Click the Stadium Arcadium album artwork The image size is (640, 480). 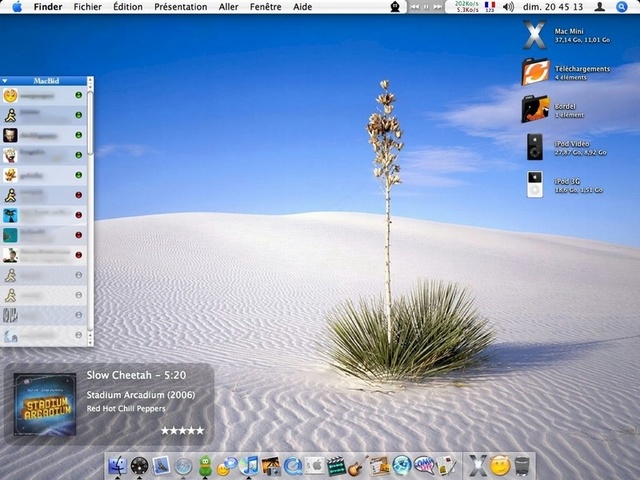tap(45, 404)
